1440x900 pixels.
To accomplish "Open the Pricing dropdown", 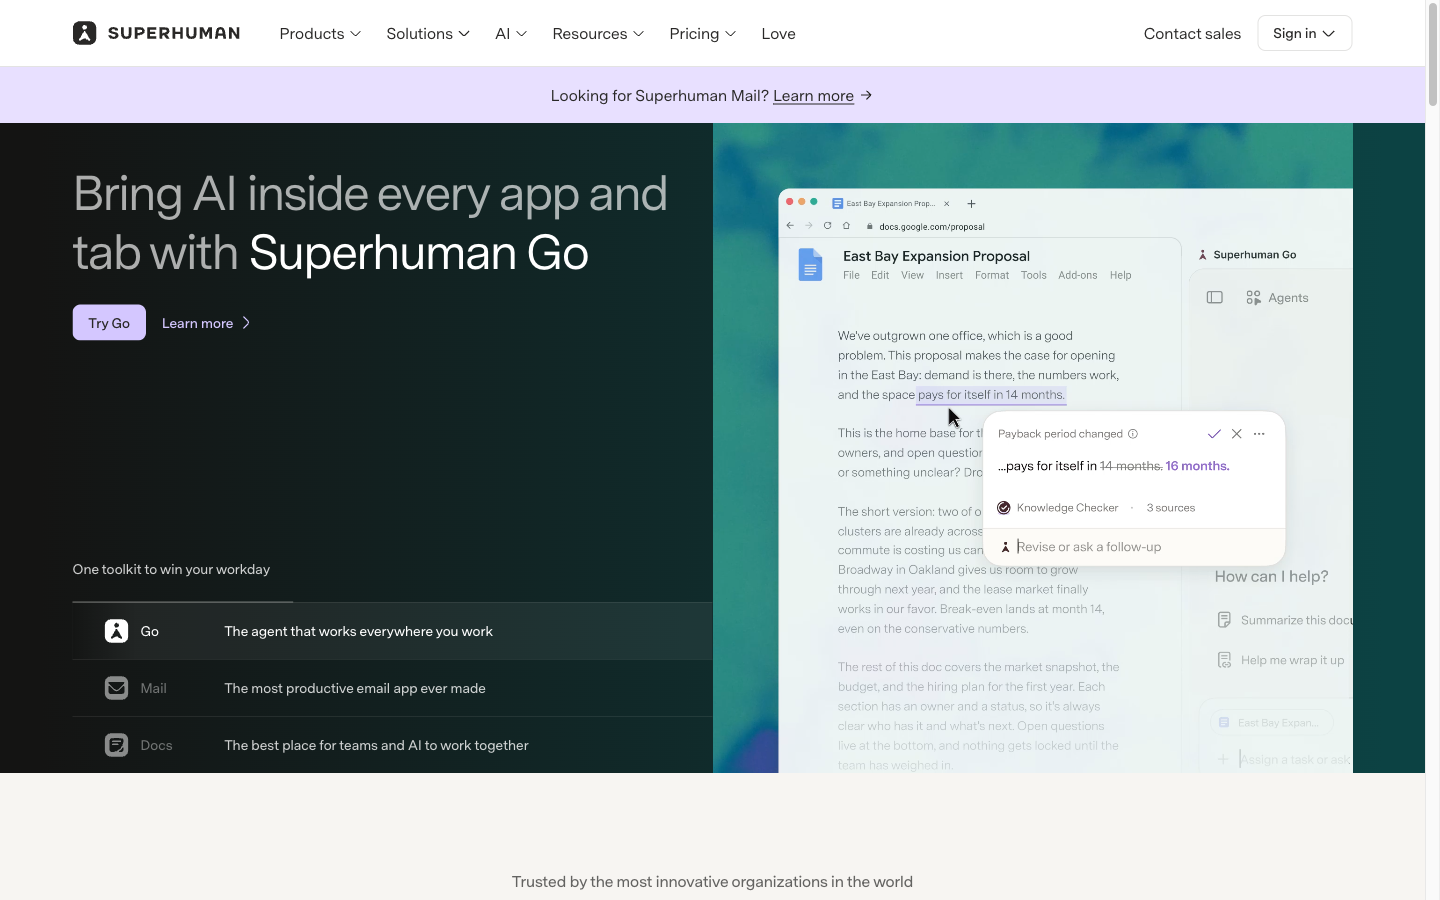I will (703, 34).
